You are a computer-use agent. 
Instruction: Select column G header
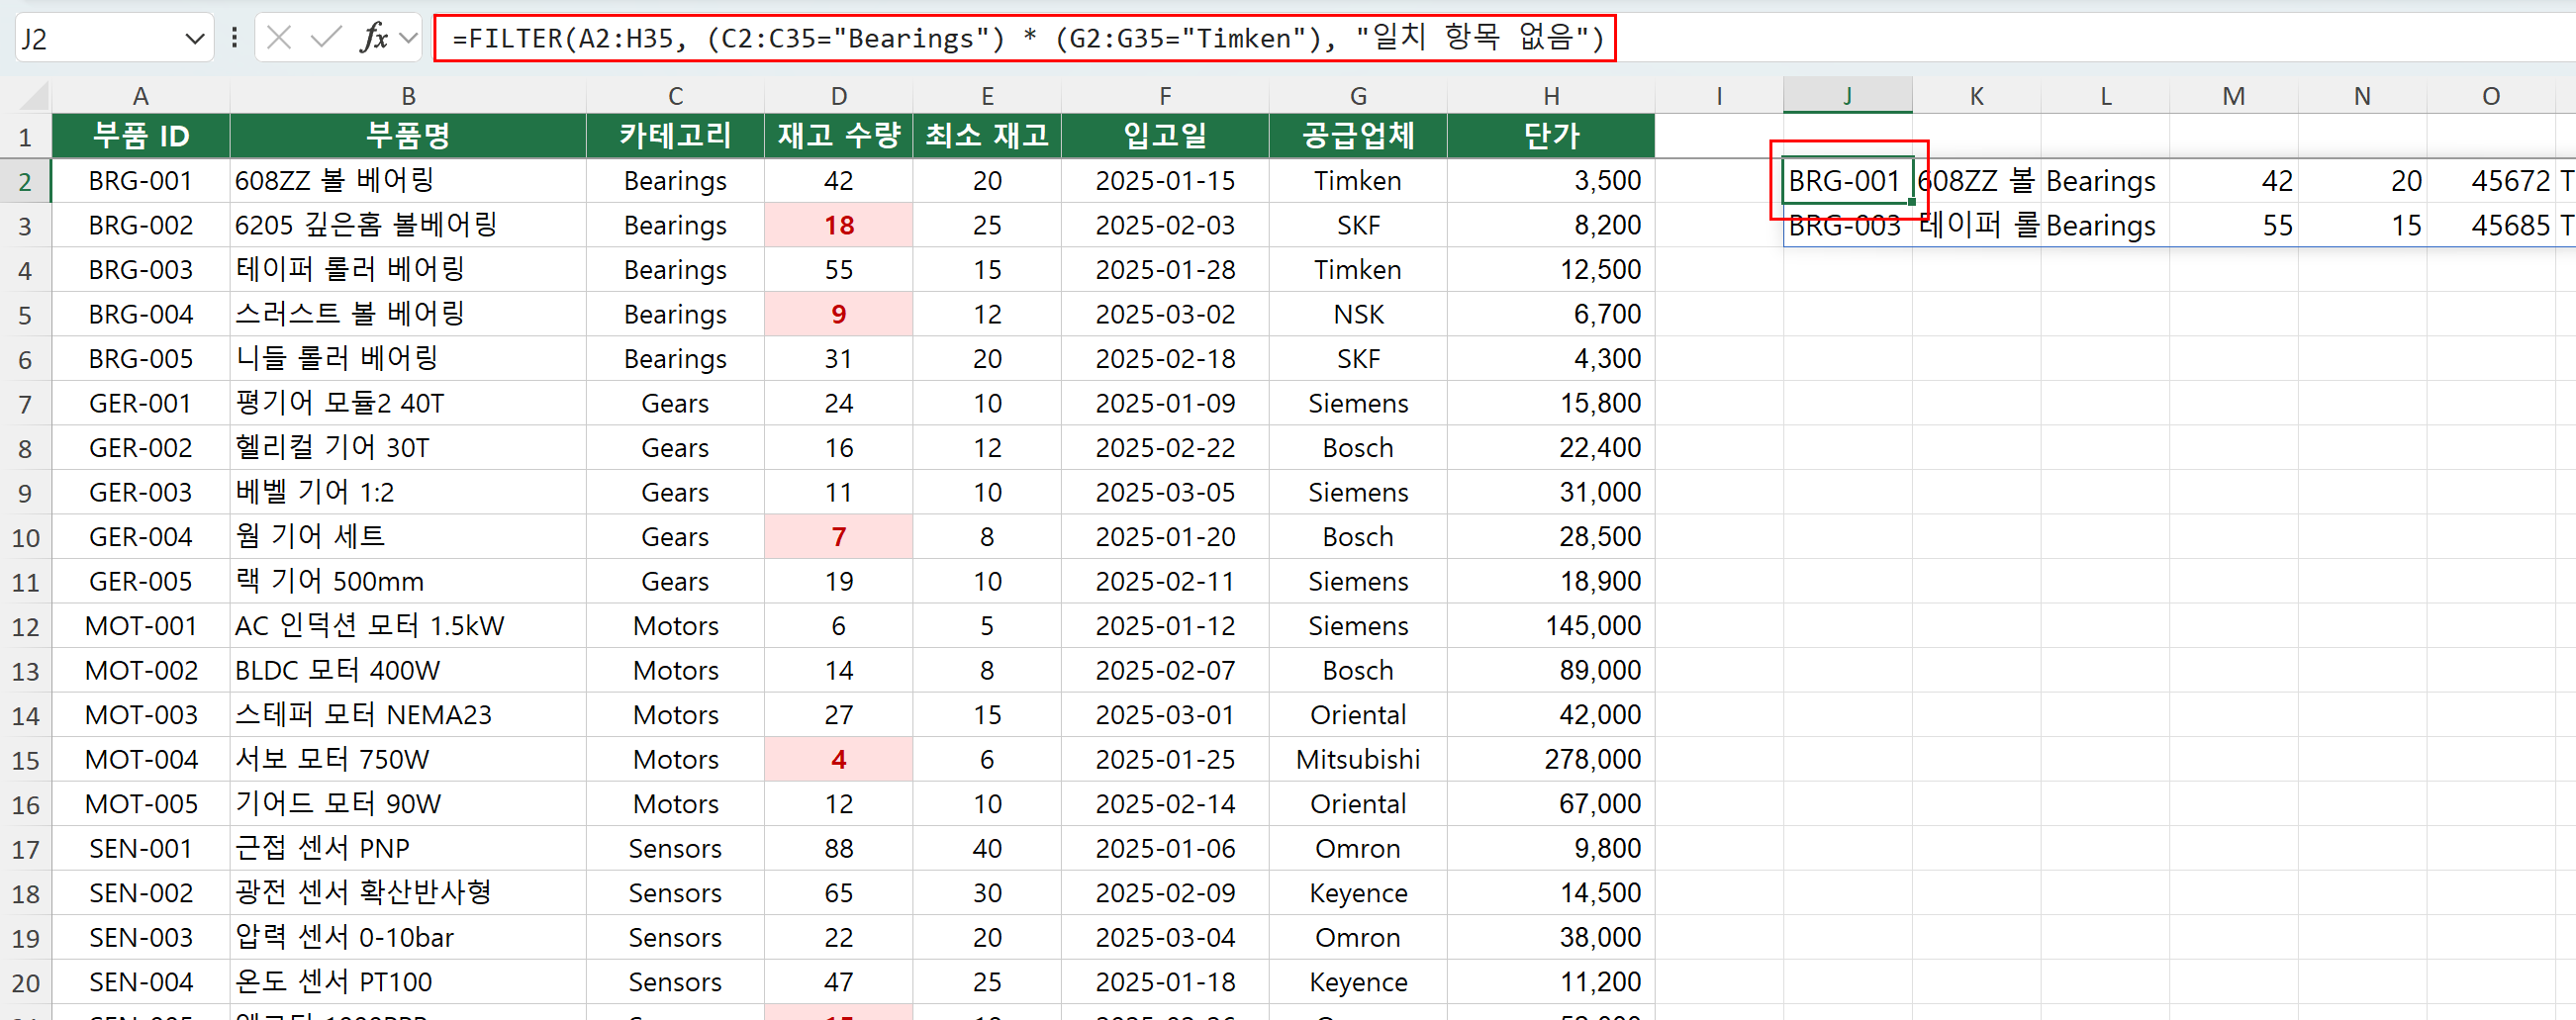click(x=1358, y=96)
